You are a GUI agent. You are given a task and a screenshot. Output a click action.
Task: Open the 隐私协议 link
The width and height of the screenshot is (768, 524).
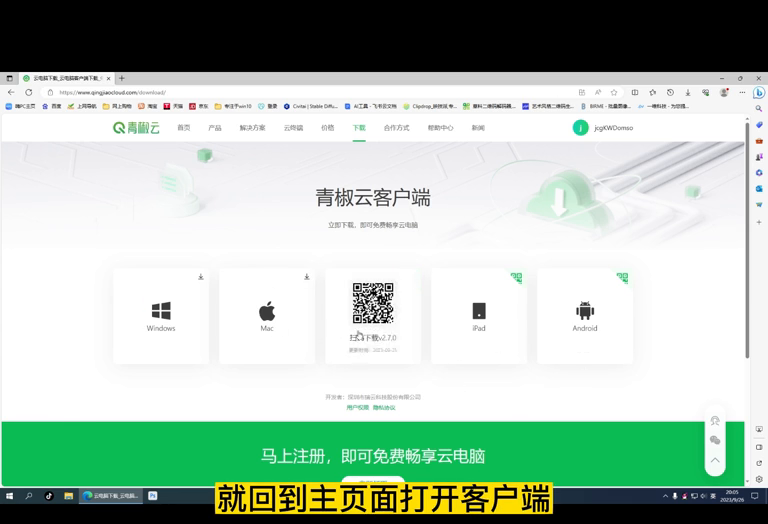tap(384, 407)
